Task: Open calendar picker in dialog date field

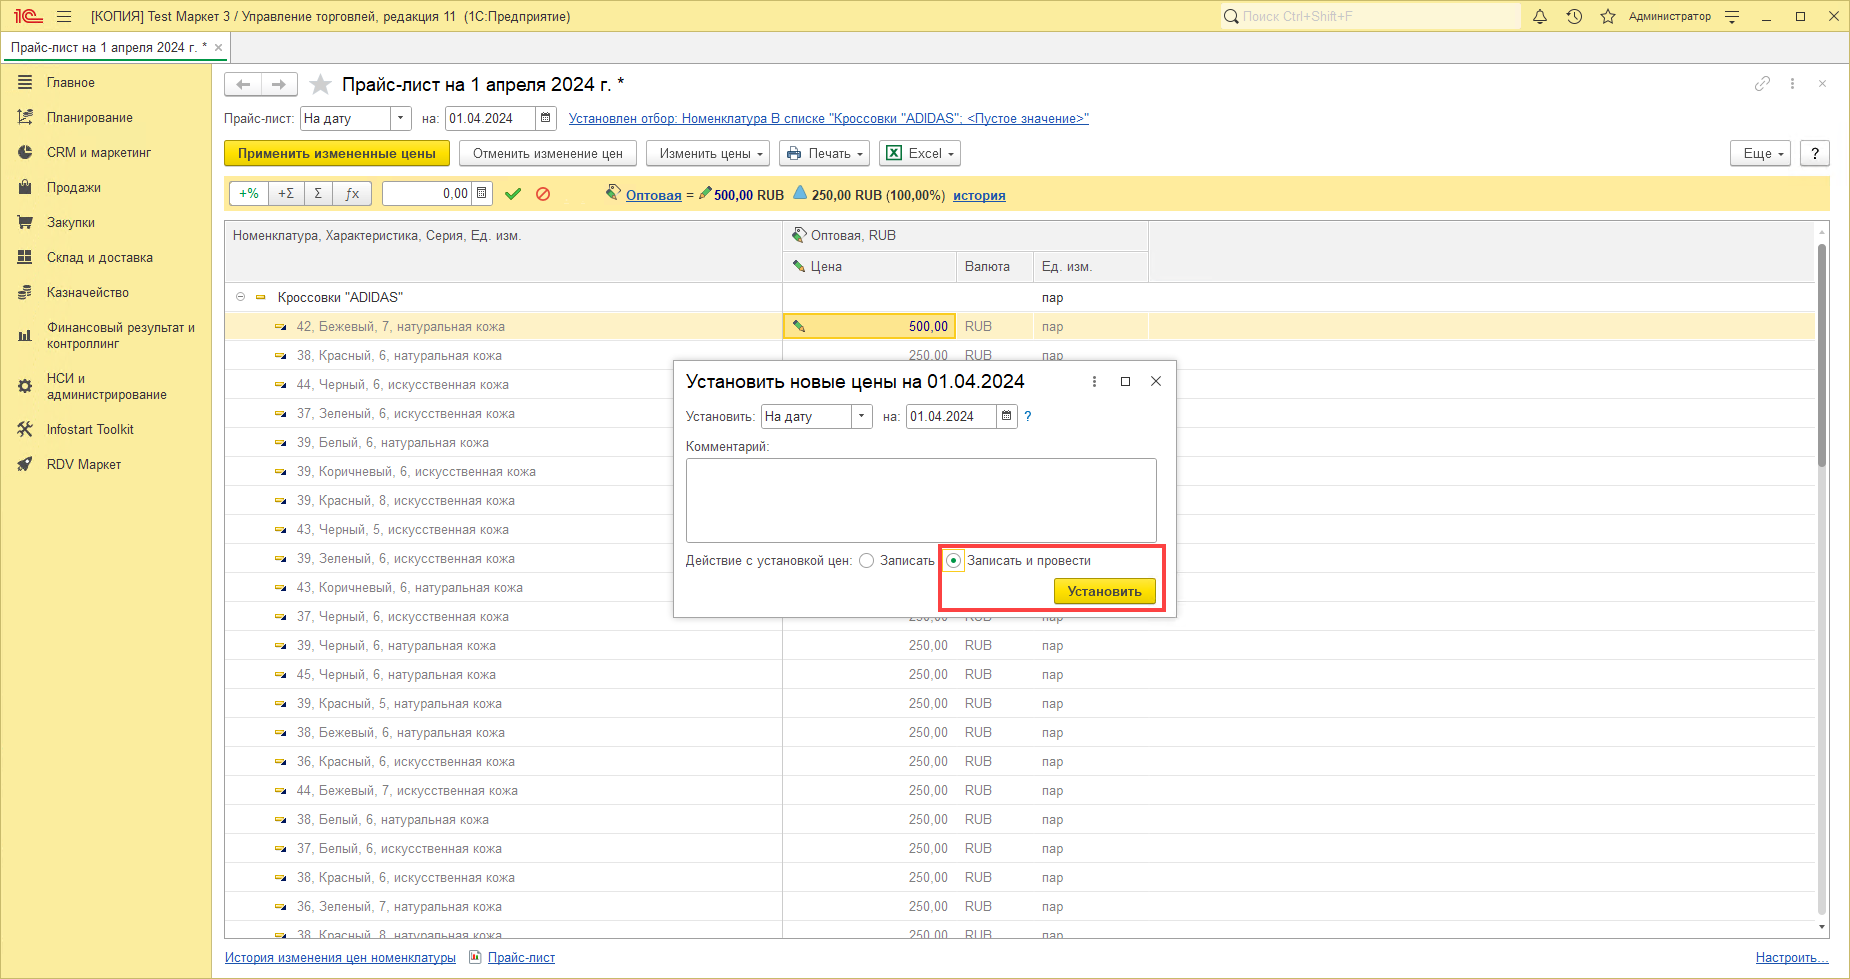Action: point(1007,416)
